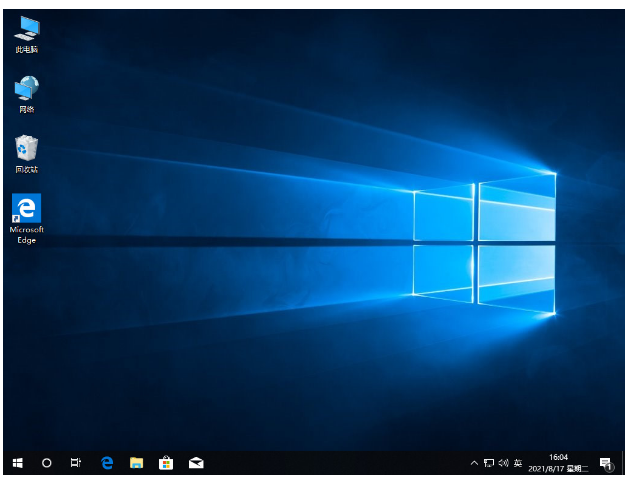630x483 pixels.
Task: Click the Cortana search circle
Action: pyautogui.click(x=46, y=463)
